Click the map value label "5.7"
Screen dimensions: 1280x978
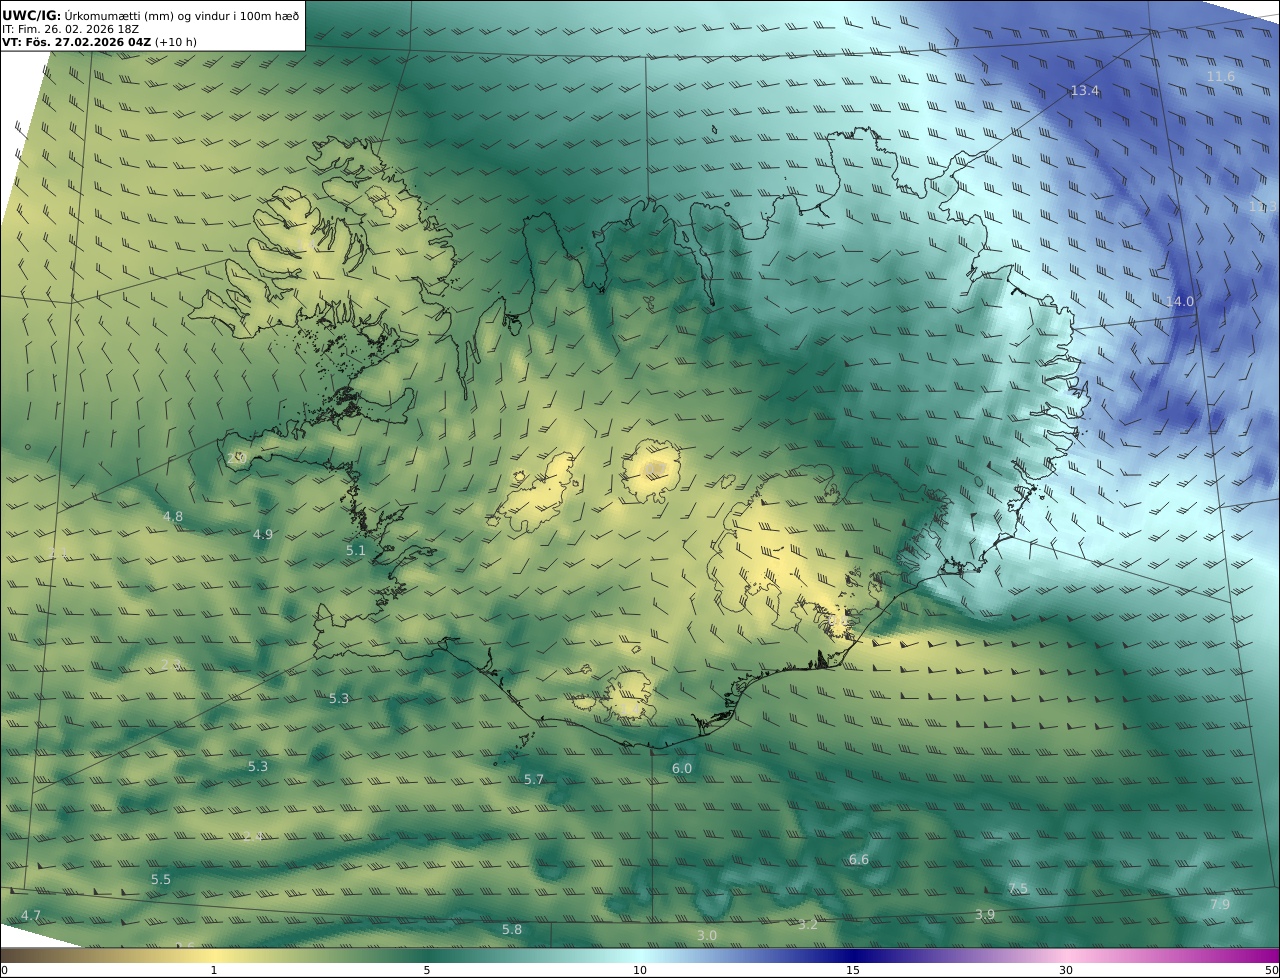[534, 780]
